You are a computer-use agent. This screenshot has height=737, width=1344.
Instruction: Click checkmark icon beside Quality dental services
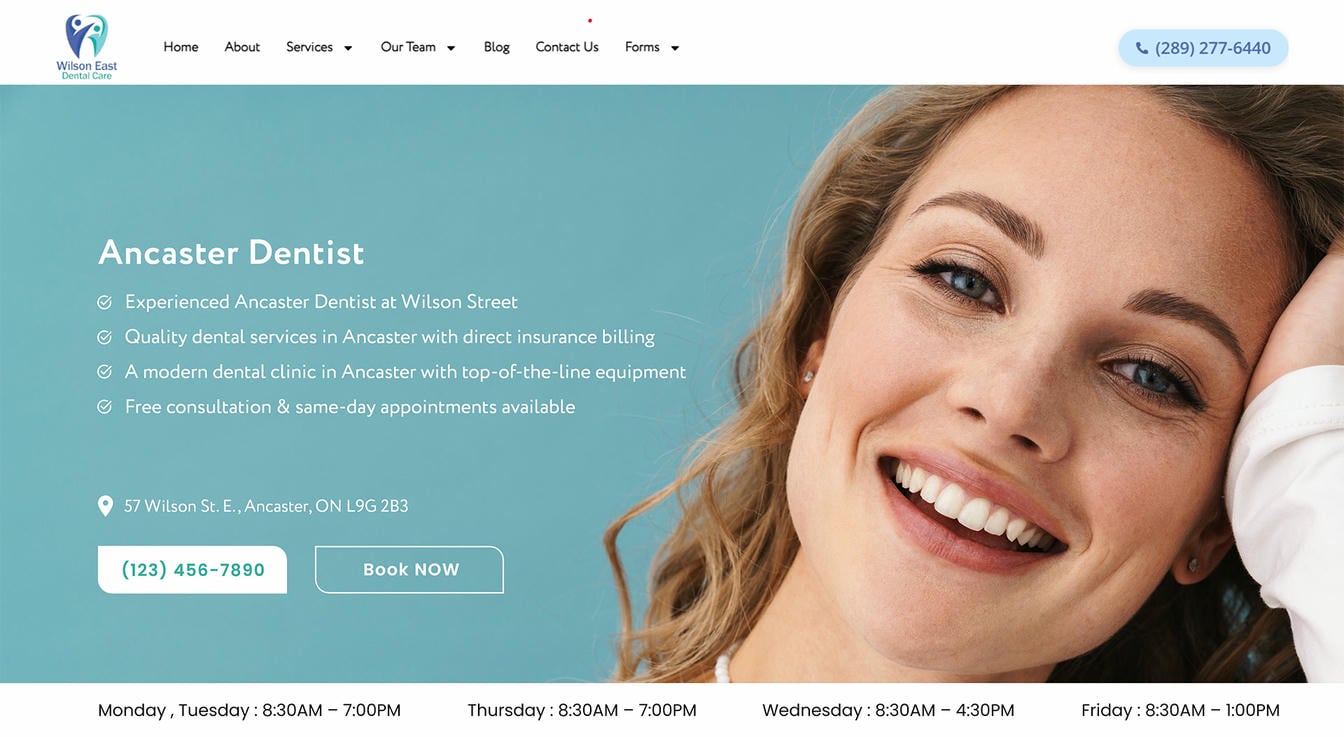pos(104,337)
